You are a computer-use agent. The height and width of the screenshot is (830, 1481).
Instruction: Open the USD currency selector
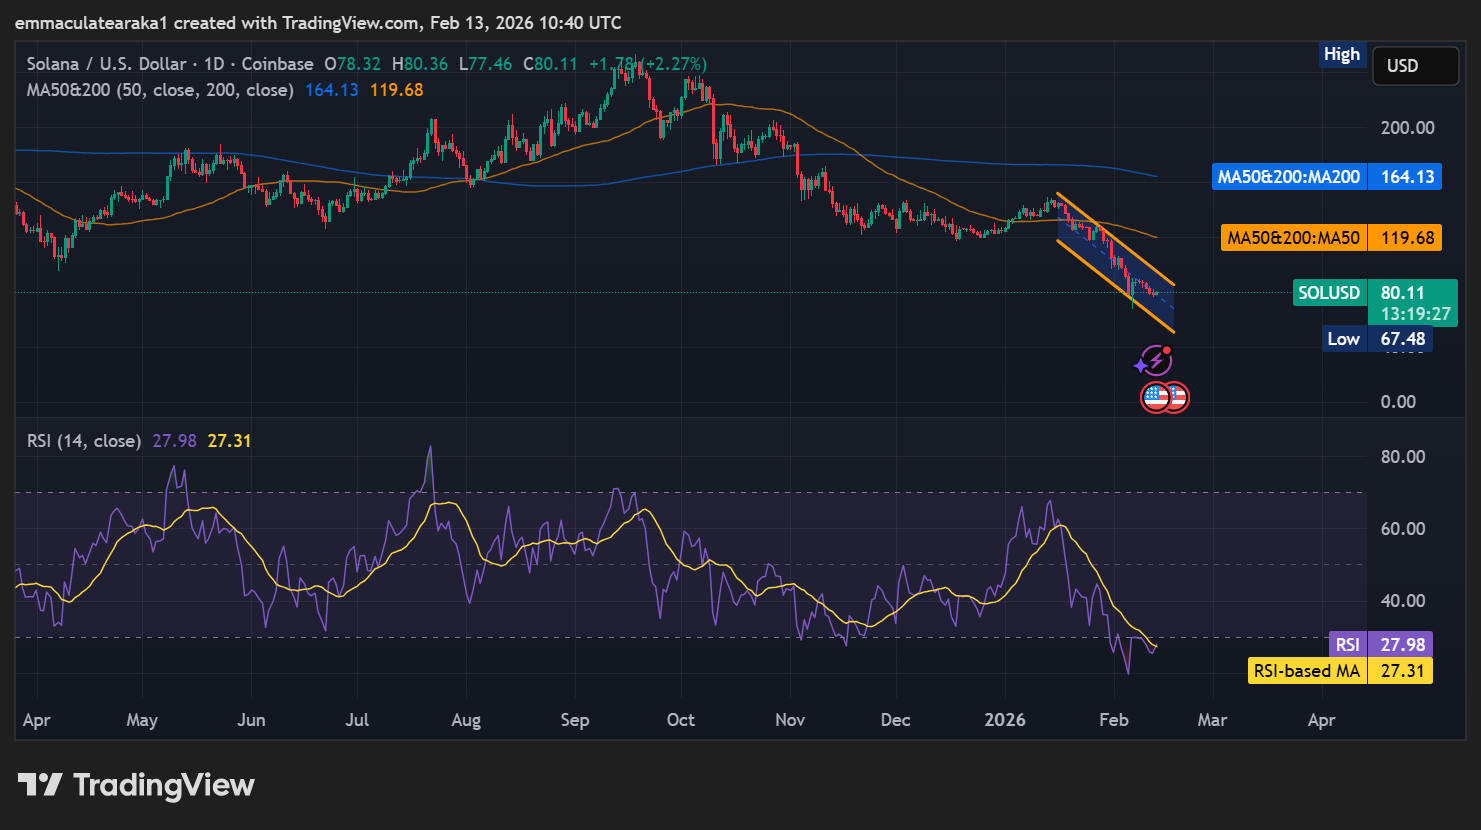tap(1414, 66)
